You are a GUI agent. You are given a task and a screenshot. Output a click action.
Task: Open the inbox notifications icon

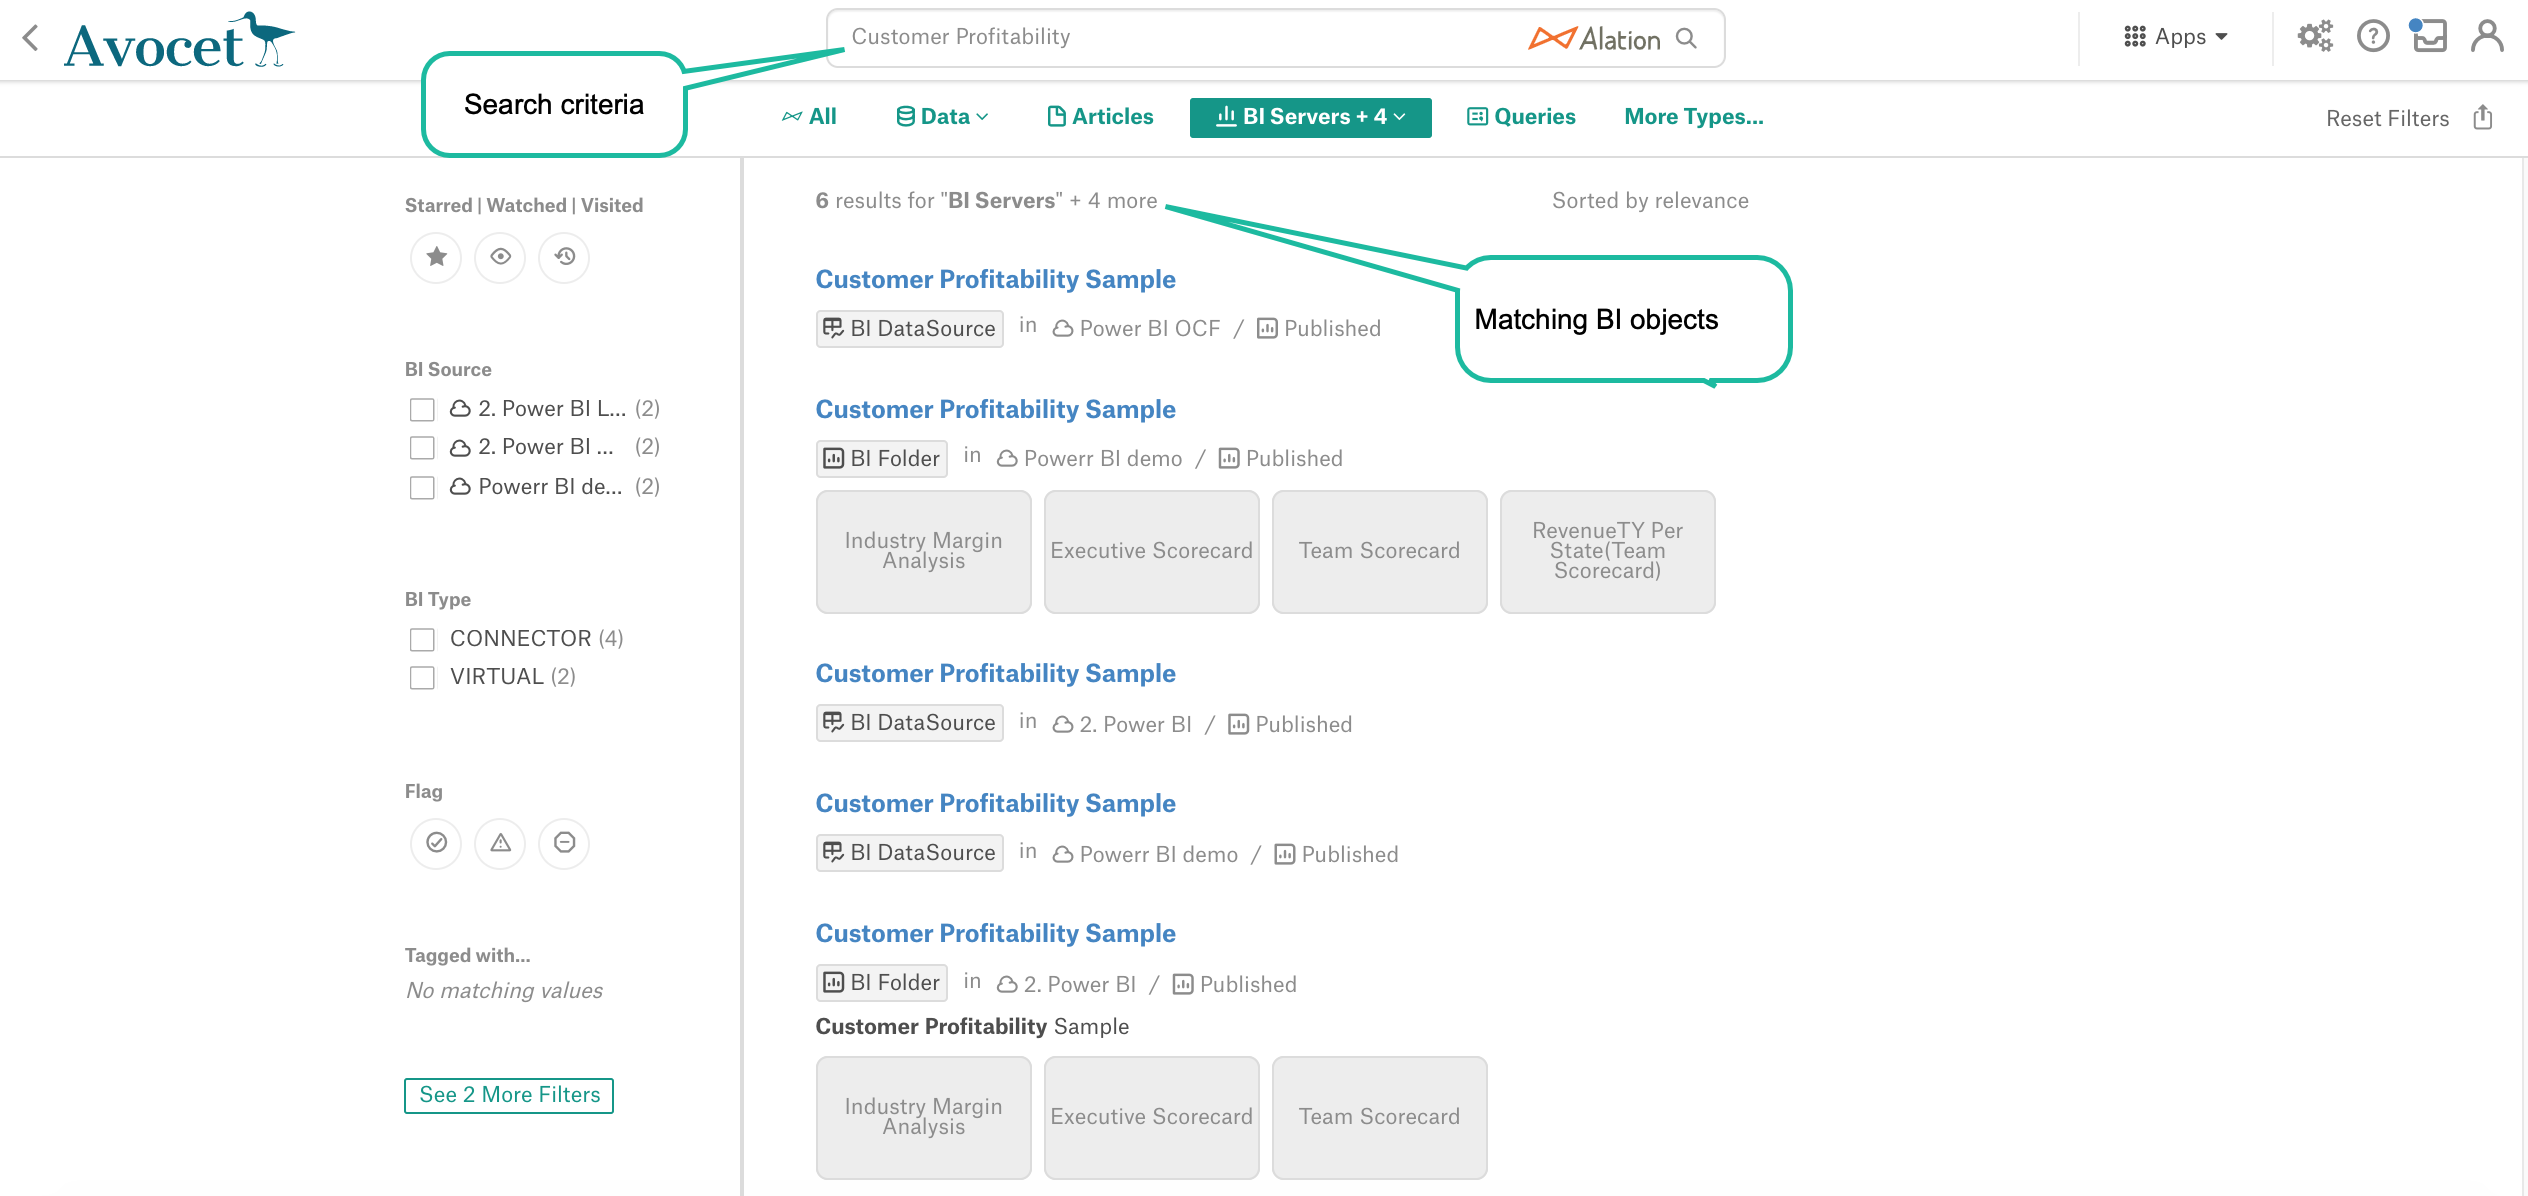tap(2428, 36)
